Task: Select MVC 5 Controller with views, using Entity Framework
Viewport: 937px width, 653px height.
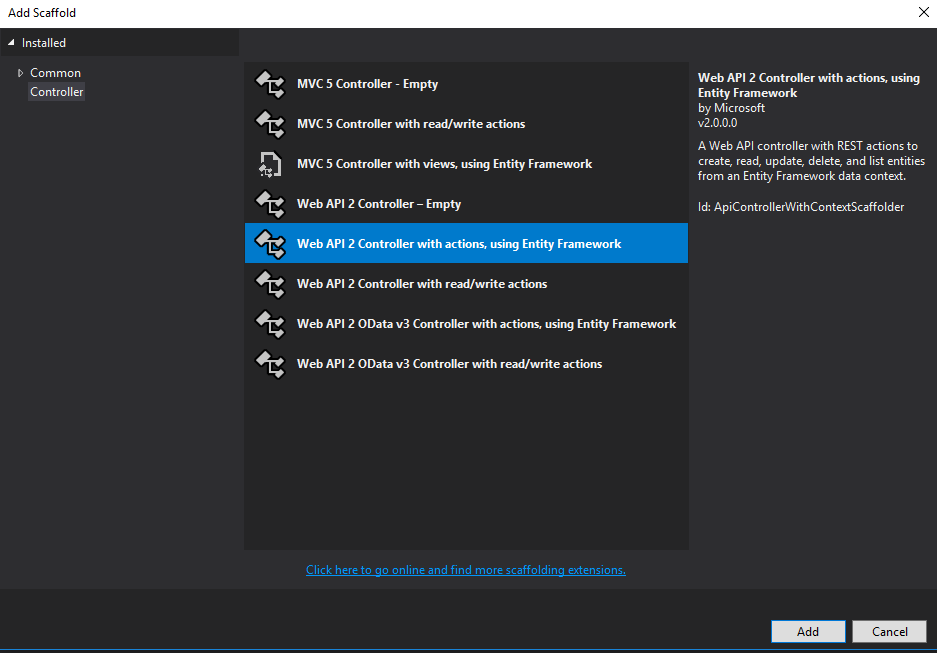Action: (444, 164)
